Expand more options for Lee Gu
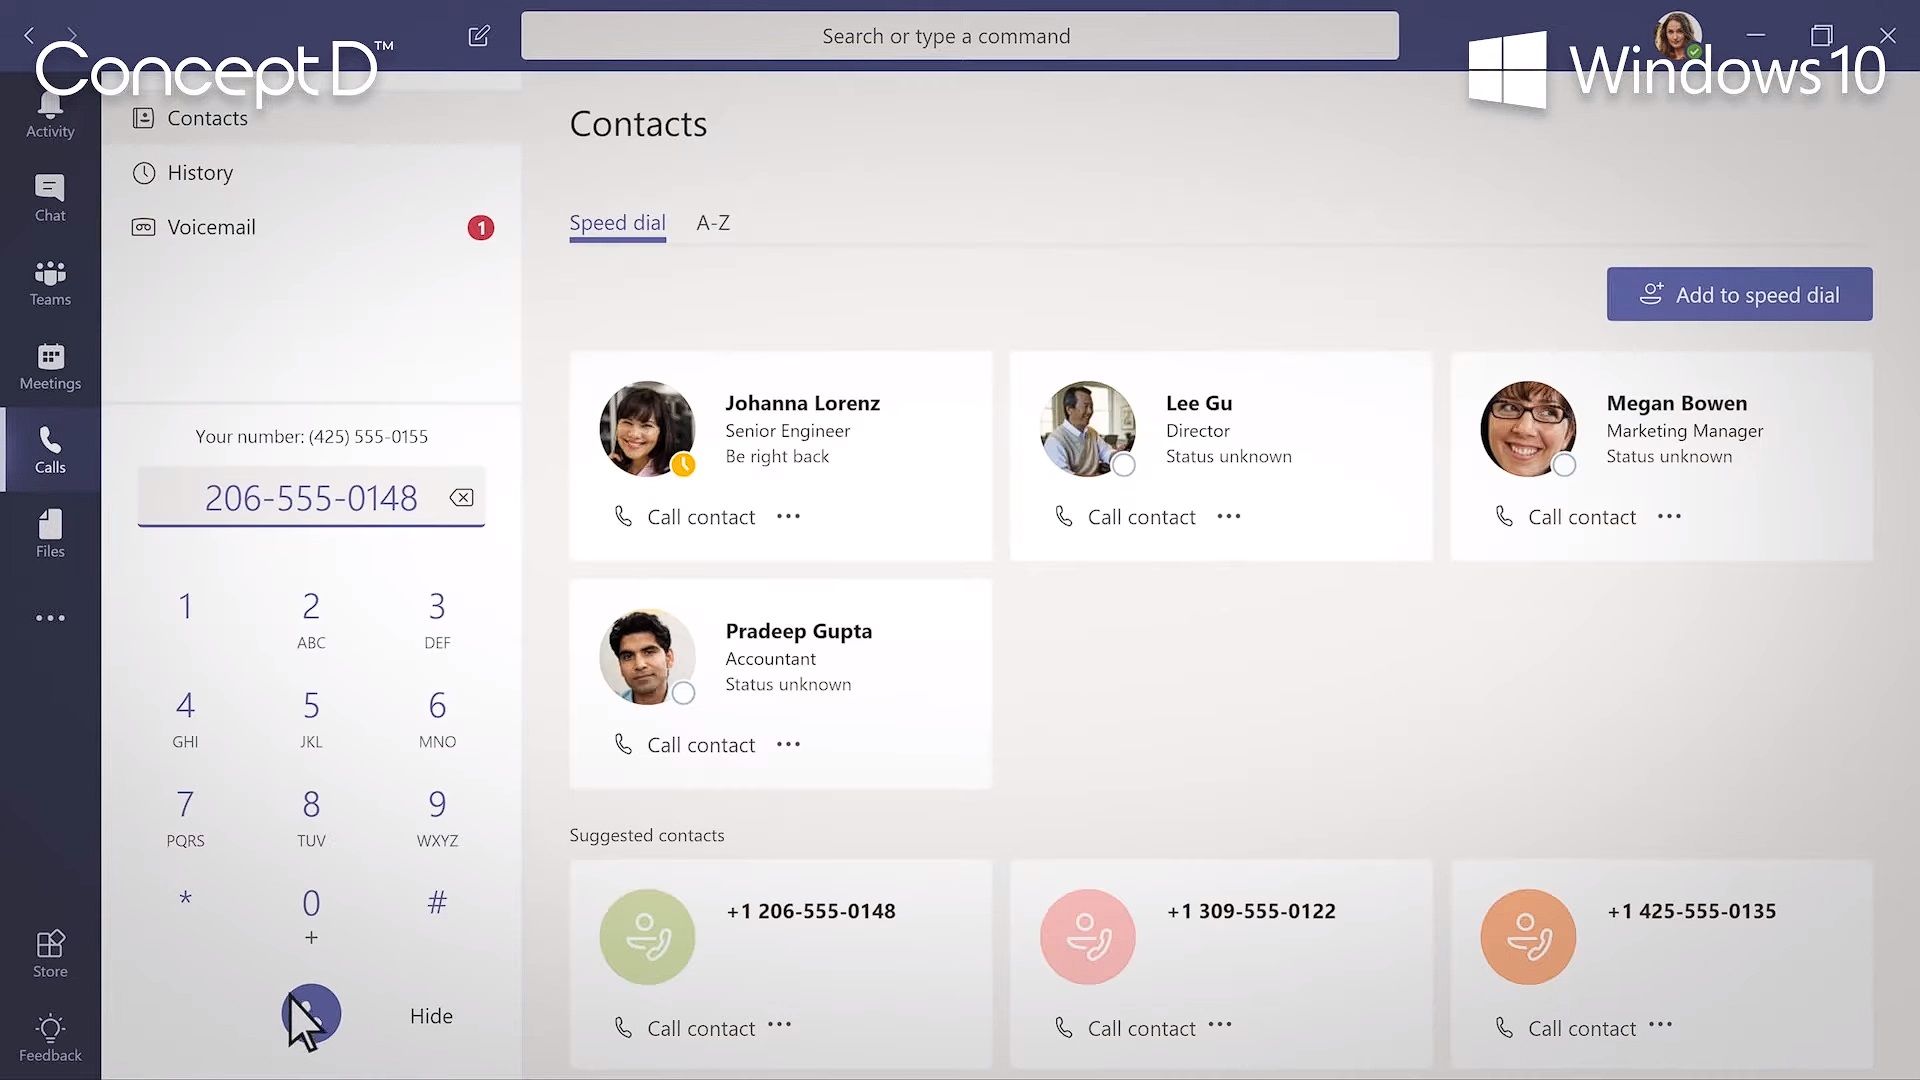 coord(1228,517)
